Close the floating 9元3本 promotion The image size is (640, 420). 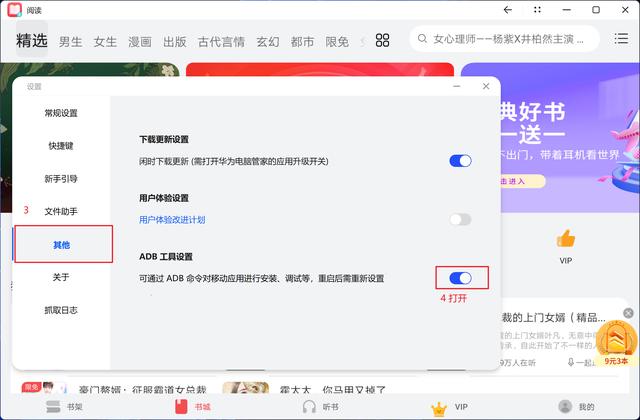click(628, 313)
